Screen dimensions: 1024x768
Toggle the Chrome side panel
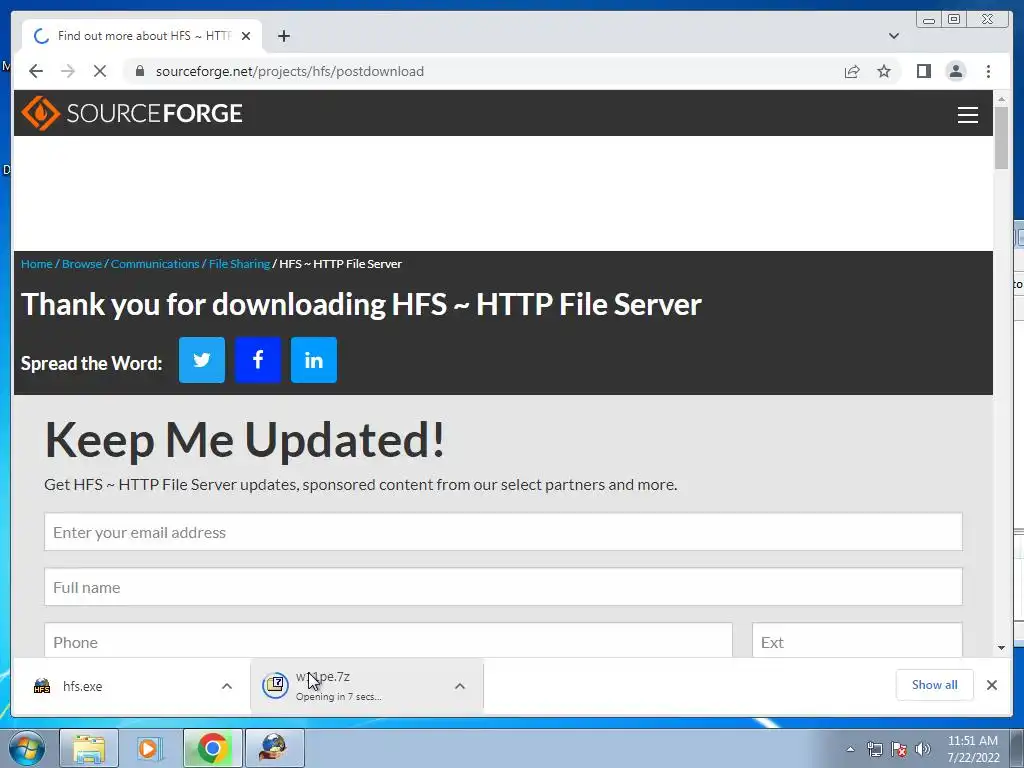(923, 71)
